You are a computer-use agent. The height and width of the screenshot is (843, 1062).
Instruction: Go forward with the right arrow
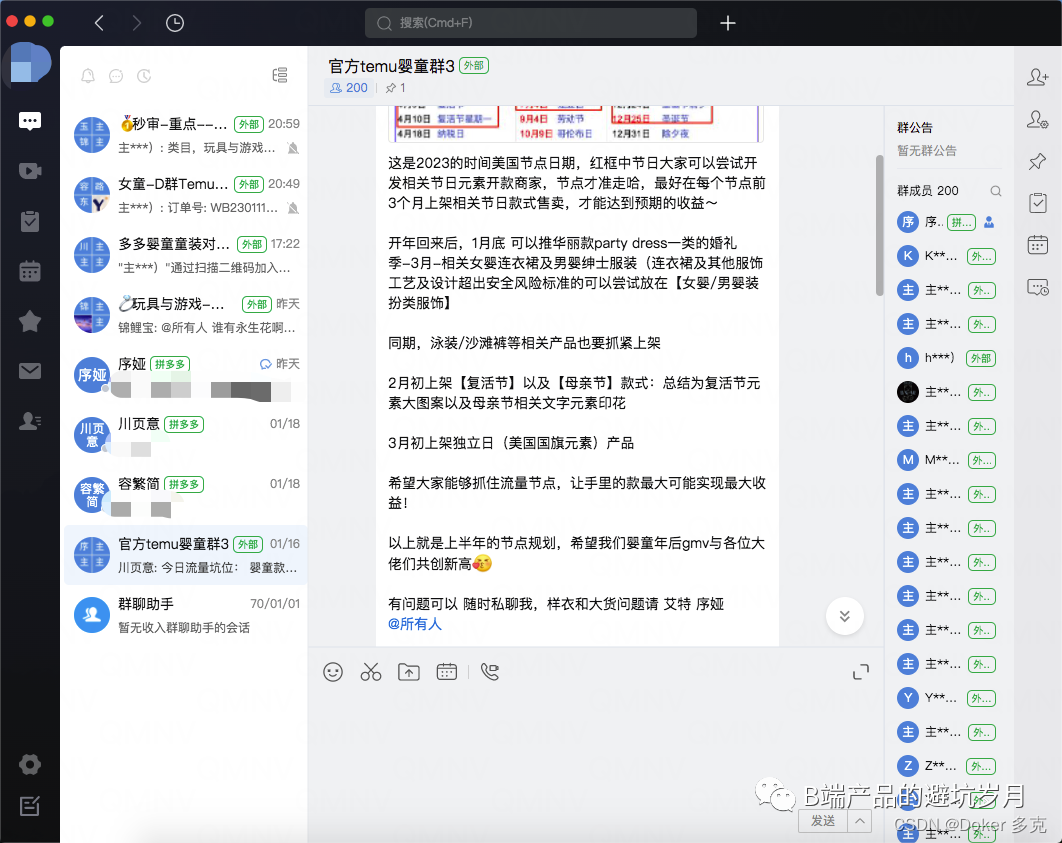pyautogui.click(x=137, y=23)
